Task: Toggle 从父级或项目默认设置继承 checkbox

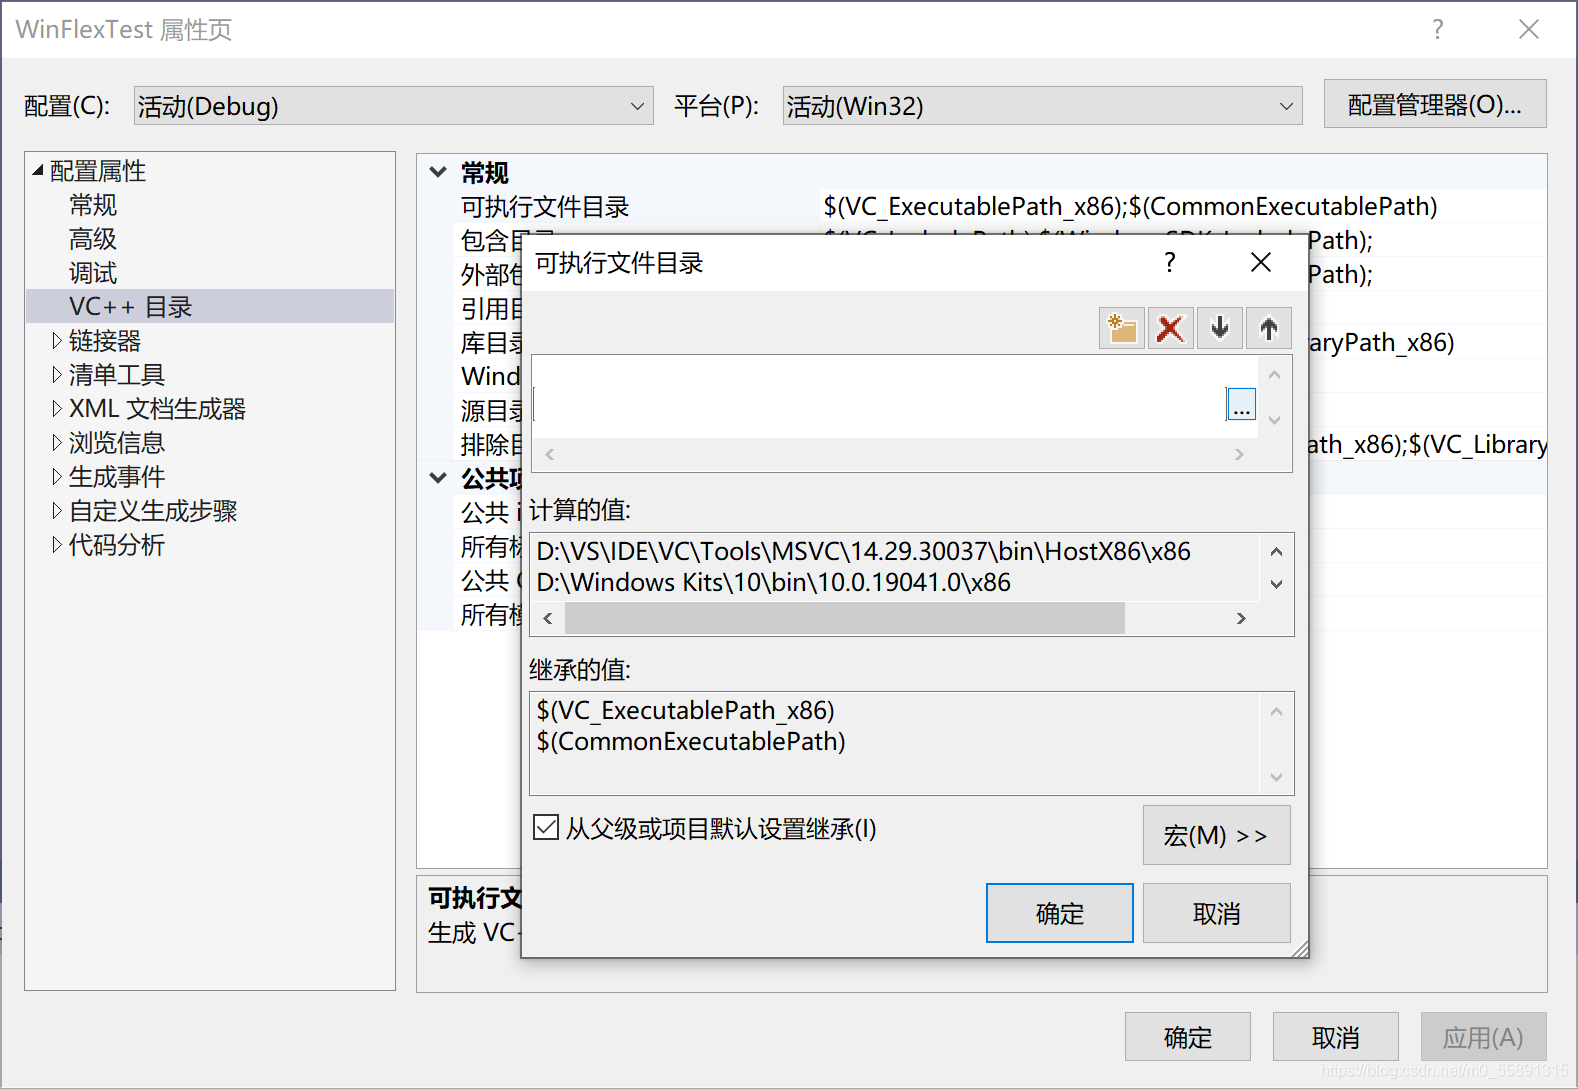Action: [546, 827]
